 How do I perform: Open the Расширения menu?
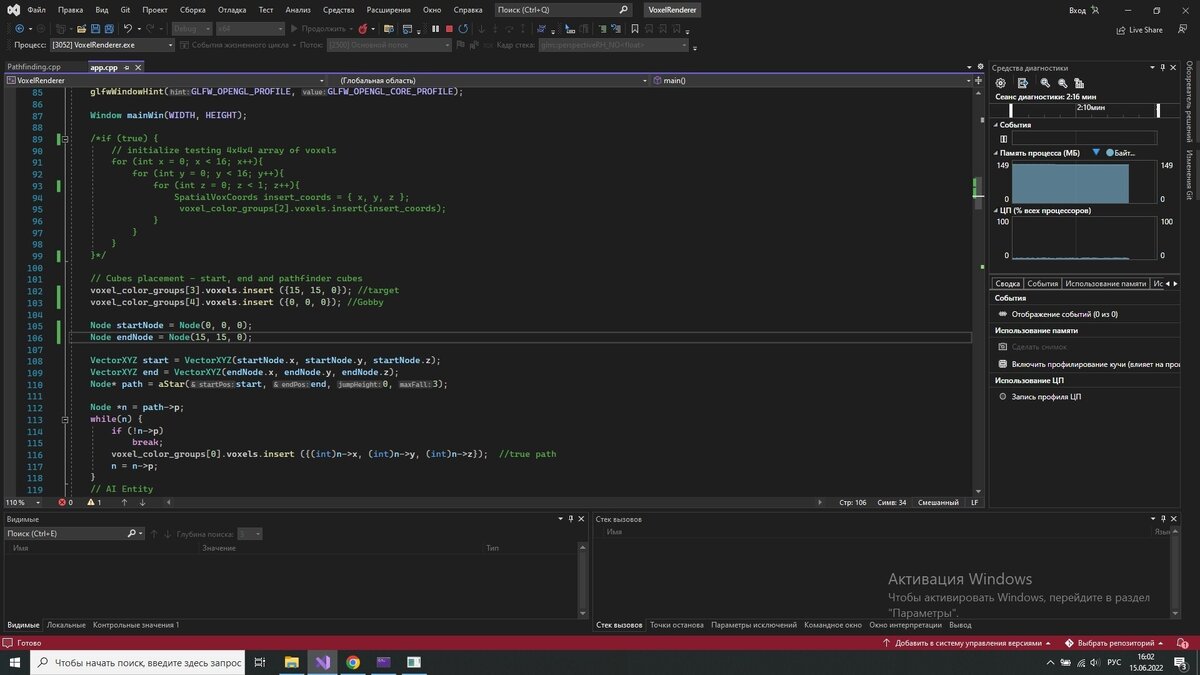388,9
